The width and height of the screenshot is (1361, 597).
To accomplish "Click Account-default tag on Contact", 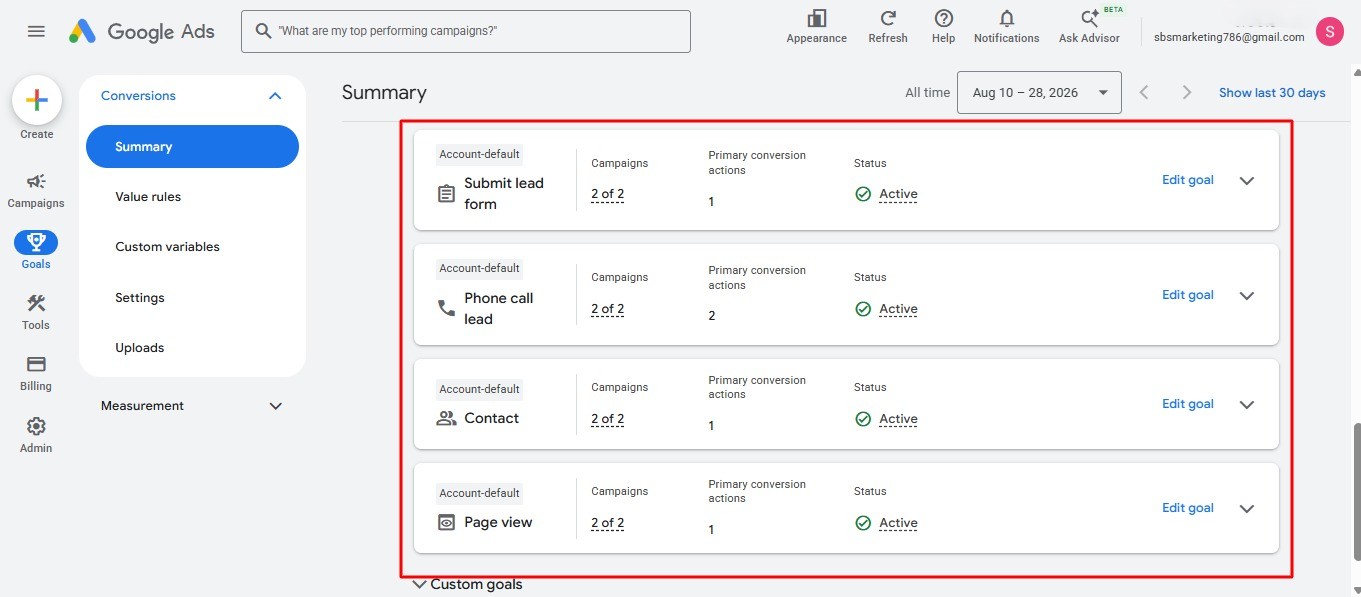I will pyautogui.click(x=479, y=389).
